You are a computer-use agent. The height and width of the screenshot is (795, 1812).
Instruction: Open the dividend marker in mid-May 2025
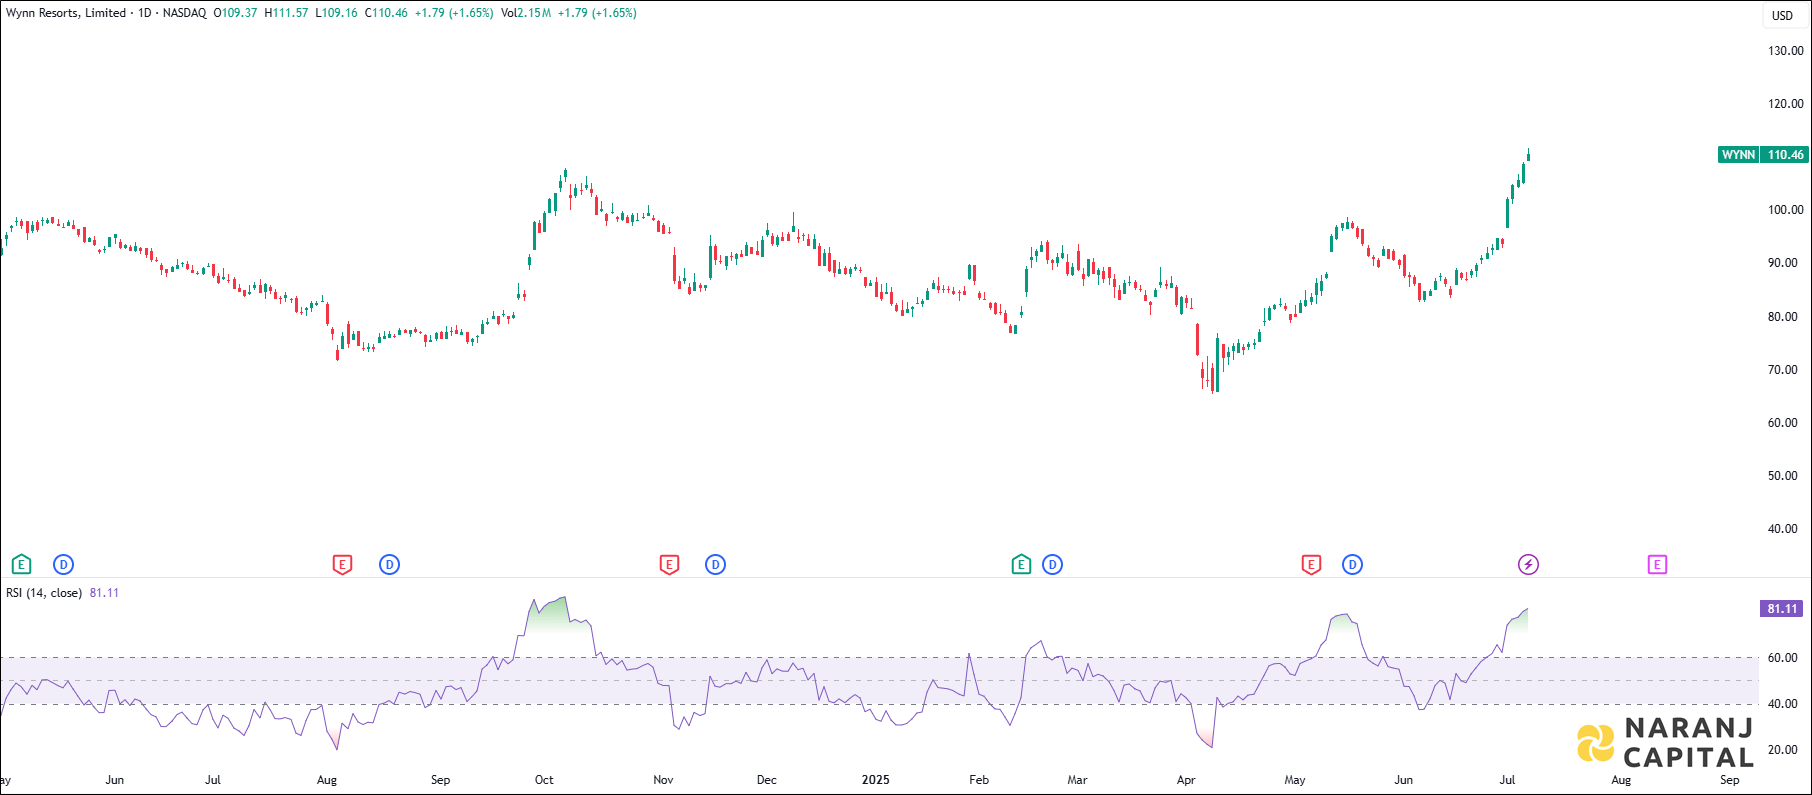tap(1352, 565)
